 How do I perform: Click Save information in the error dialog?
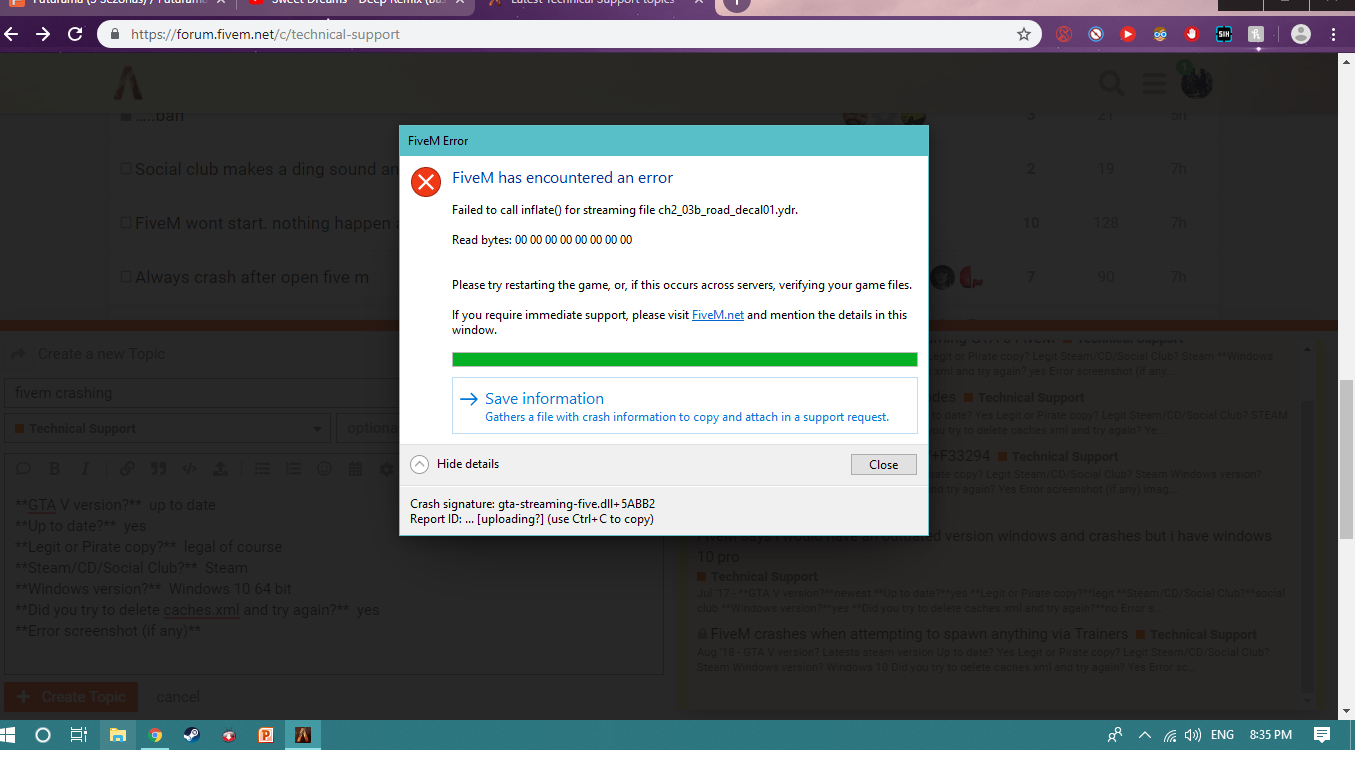tap(684, 405)
